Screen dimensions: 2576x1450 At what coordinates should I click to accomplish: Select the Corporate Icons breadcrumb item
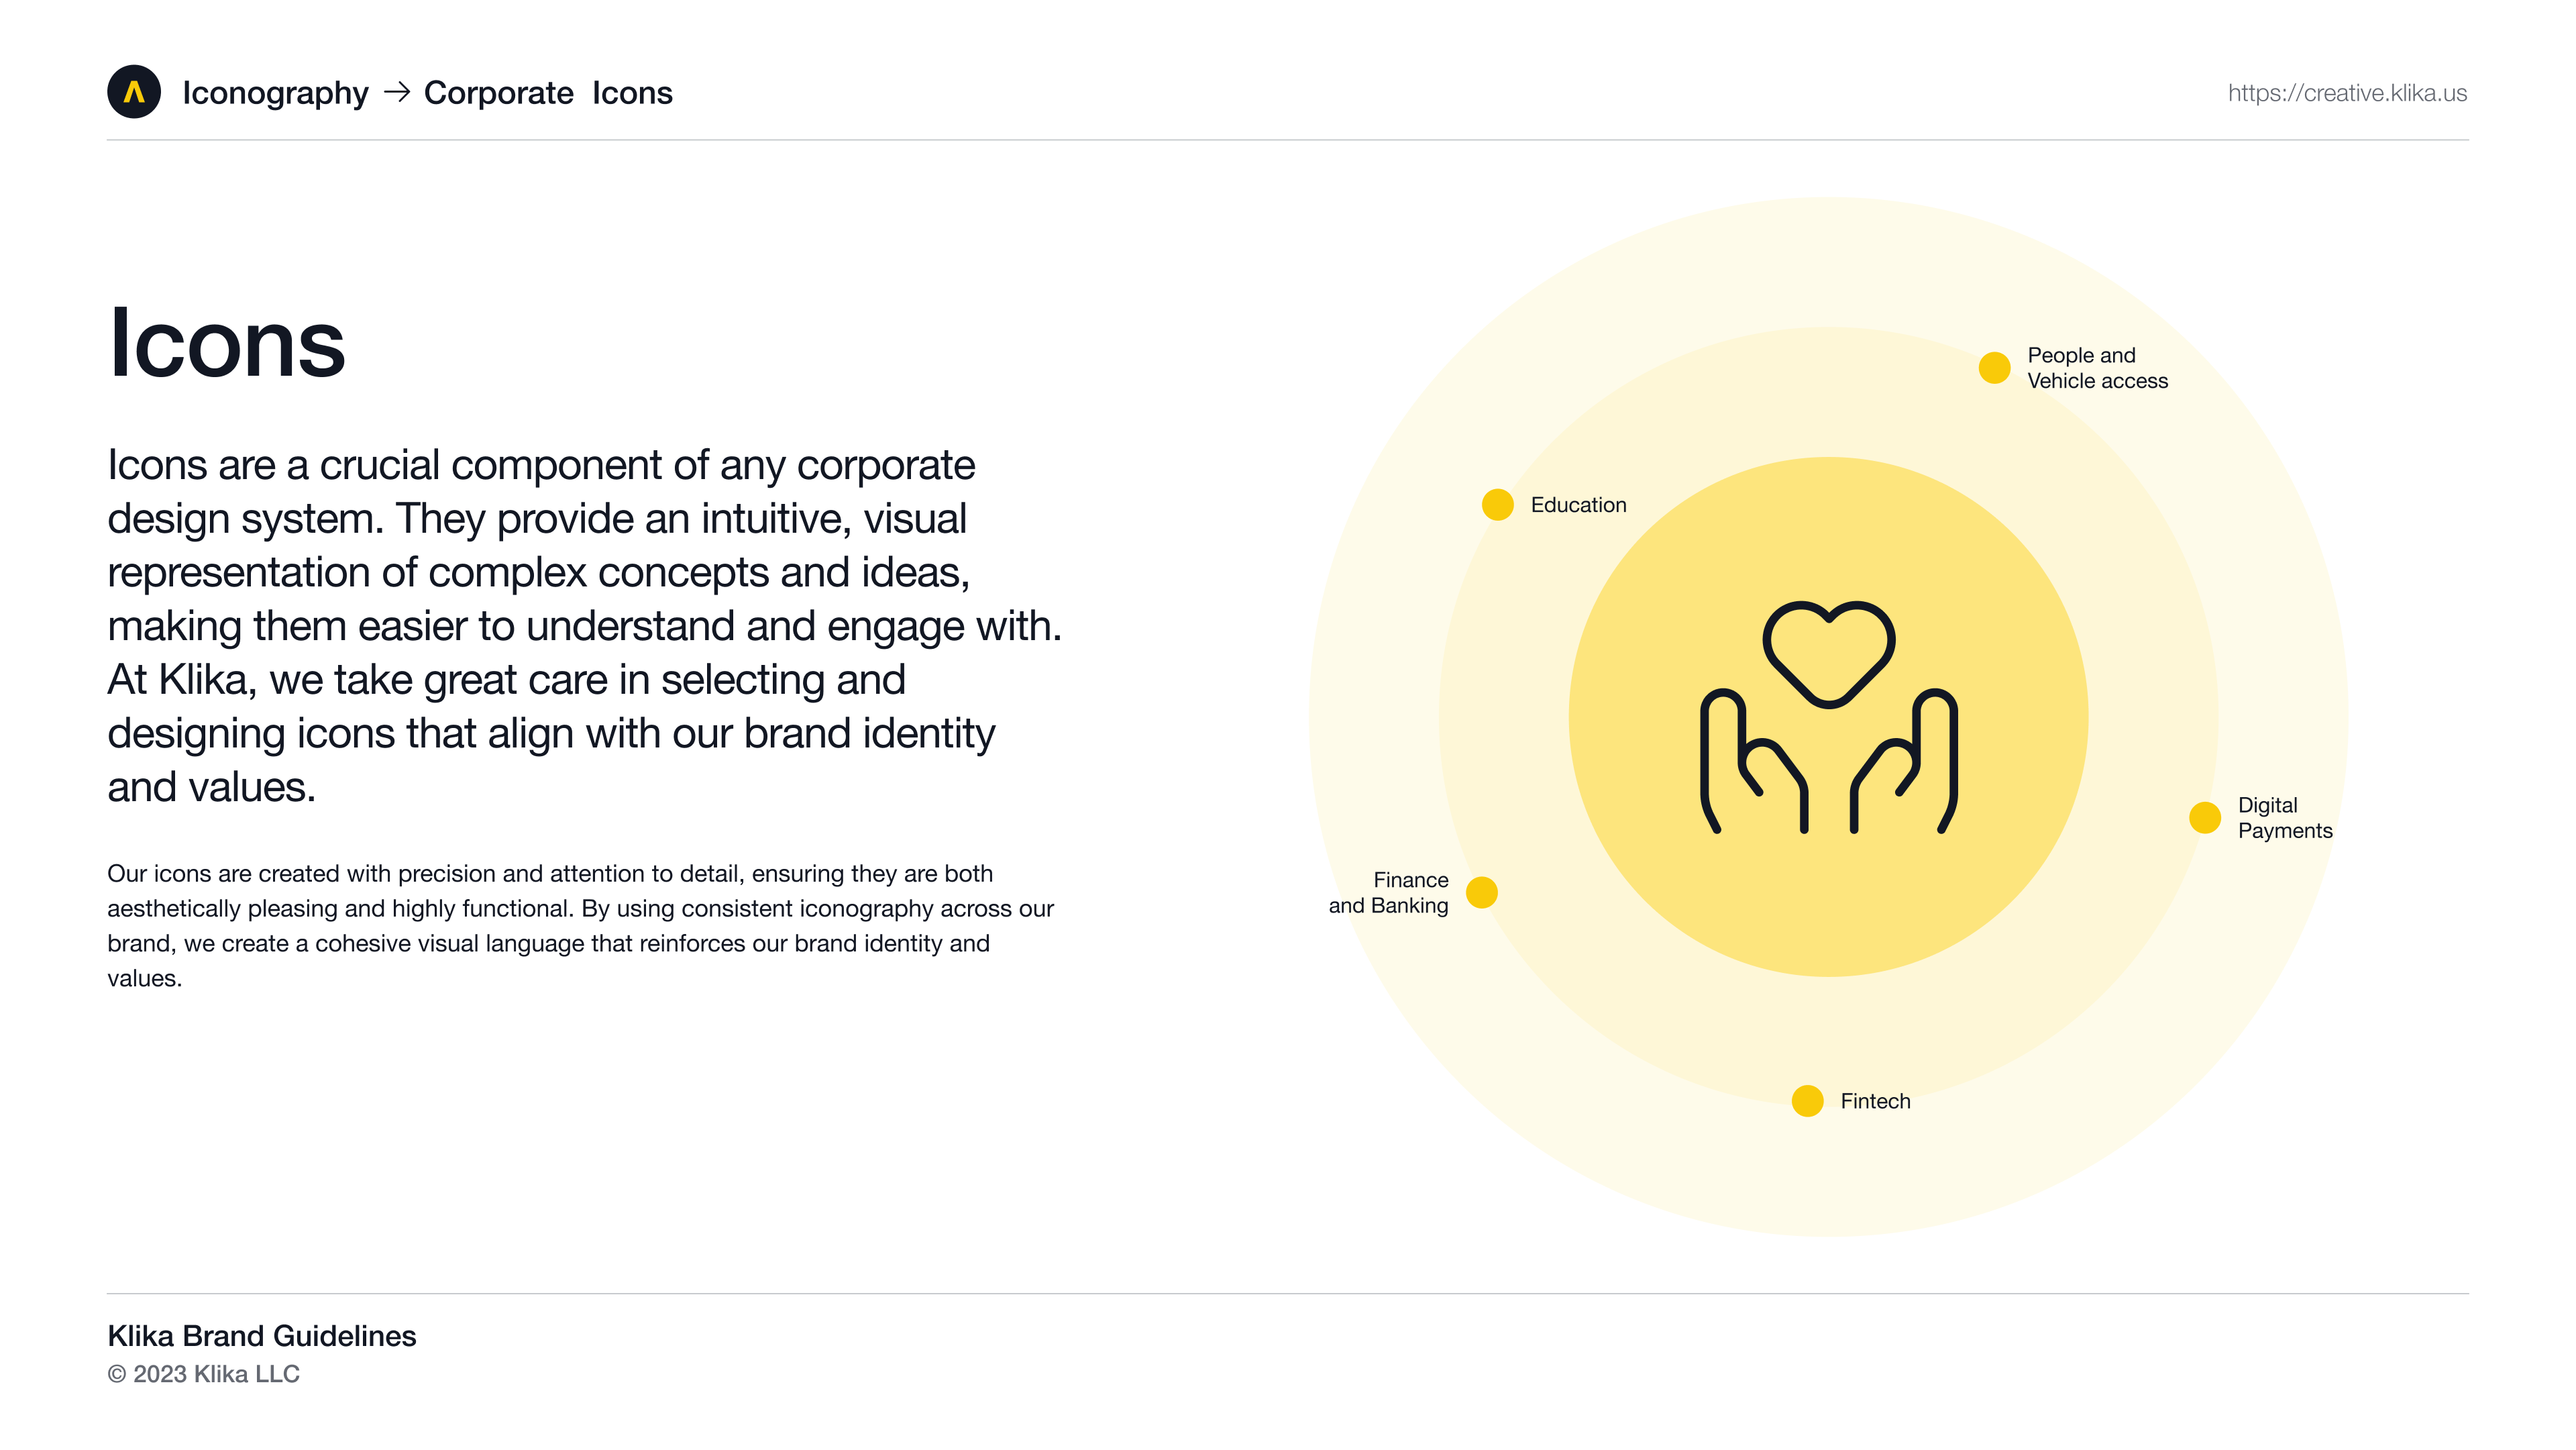pos(548,93)
